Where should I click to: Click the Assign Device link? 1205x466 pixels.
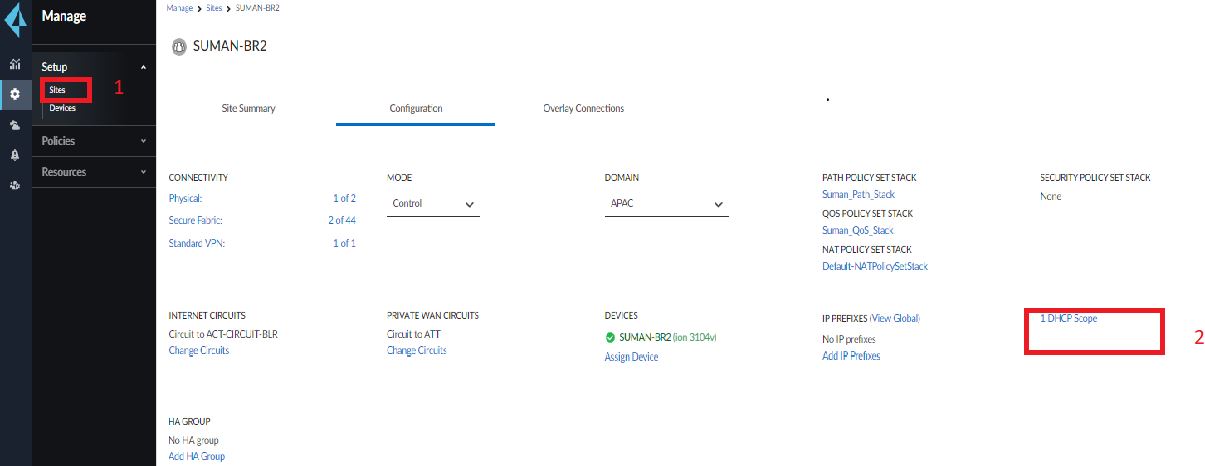pyautogui.click(x=631, y=357)
